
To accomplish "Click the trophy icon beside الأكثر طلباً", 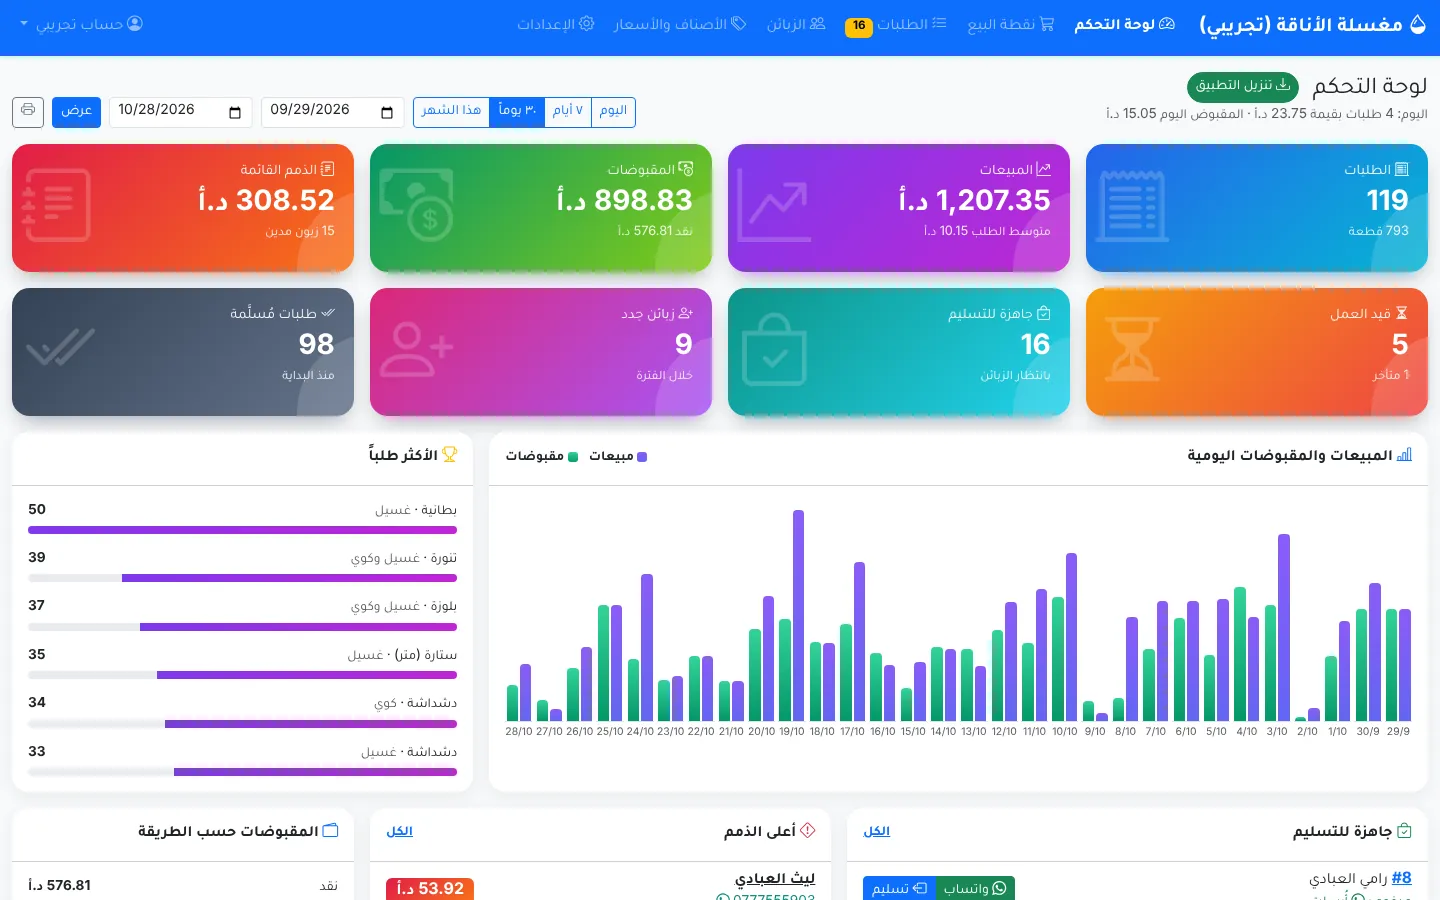I will 450,455.
